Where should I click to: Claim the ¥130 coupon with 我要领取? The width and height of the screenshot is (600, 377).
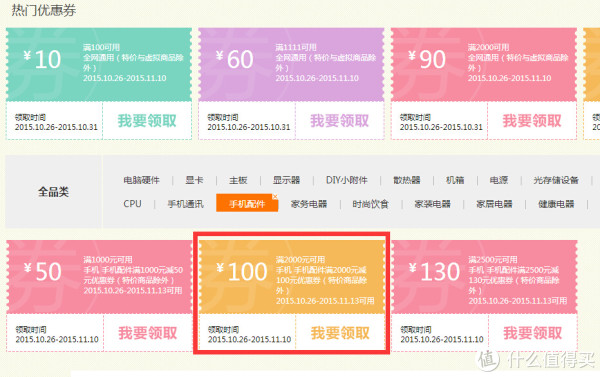[x=533, y=333]
